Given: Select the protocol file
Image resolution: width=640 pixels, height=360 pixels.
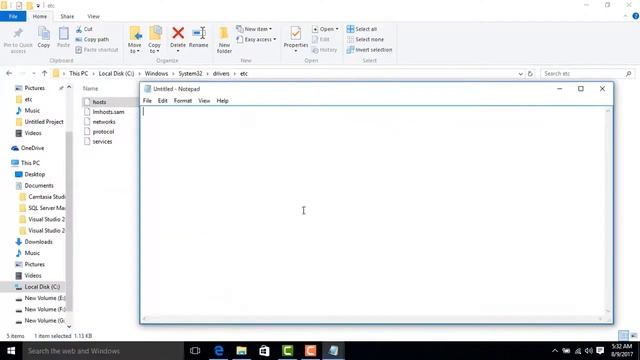Looking at the screenshot, I should coord(103,132).
